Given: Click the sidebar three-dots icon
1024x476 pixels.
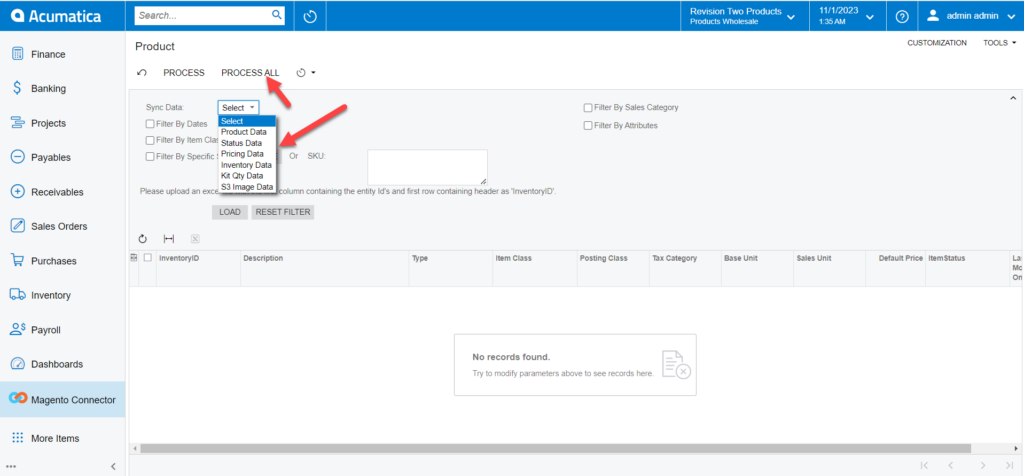Looking at the screenshot, I should (10, 467).
